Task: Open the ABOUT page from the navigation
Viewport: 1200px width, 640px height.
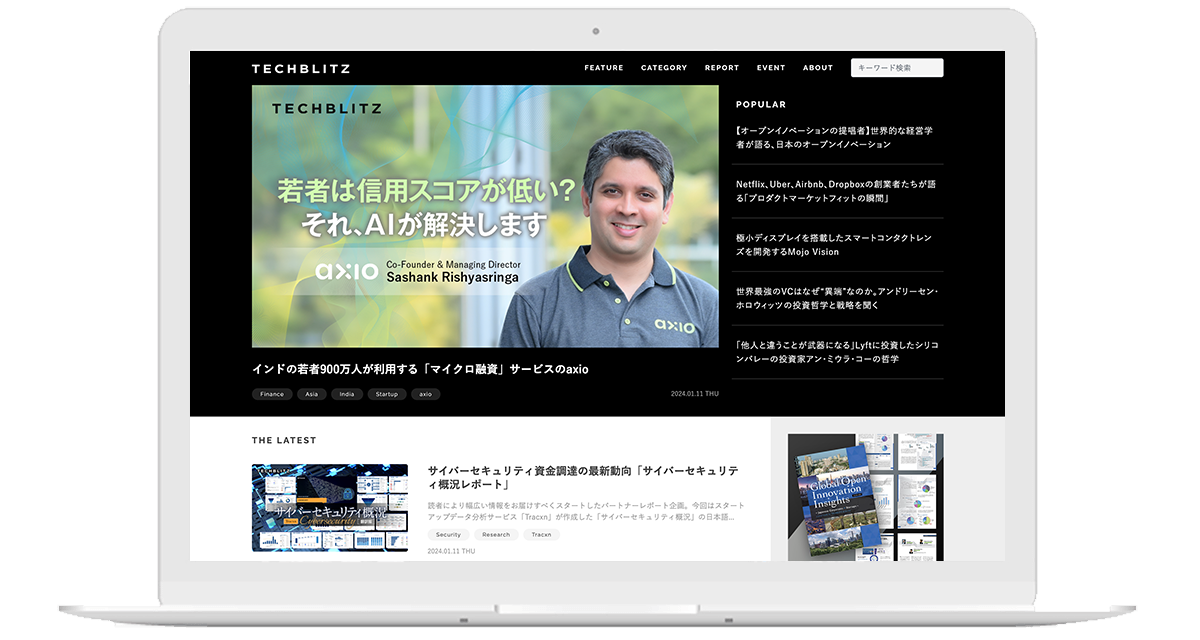Action: point(817,68)
